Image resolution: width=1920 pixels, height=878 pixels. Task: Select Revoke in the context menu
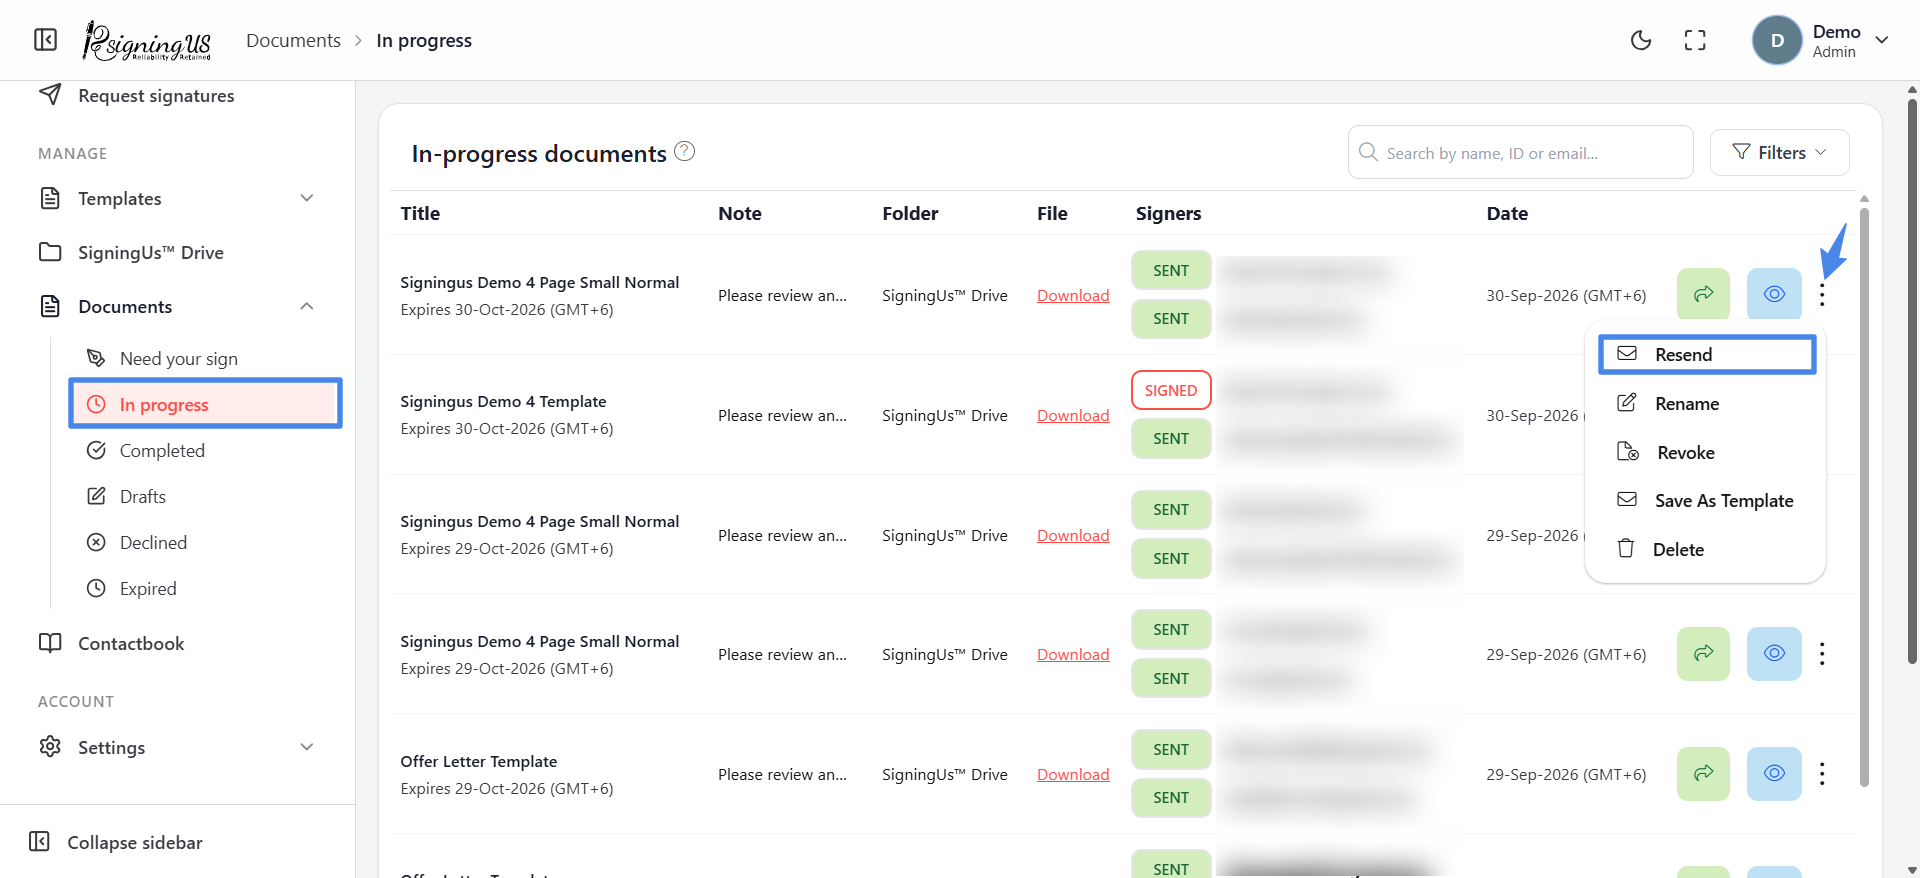pyautogui.click(x=1707, y=452)
